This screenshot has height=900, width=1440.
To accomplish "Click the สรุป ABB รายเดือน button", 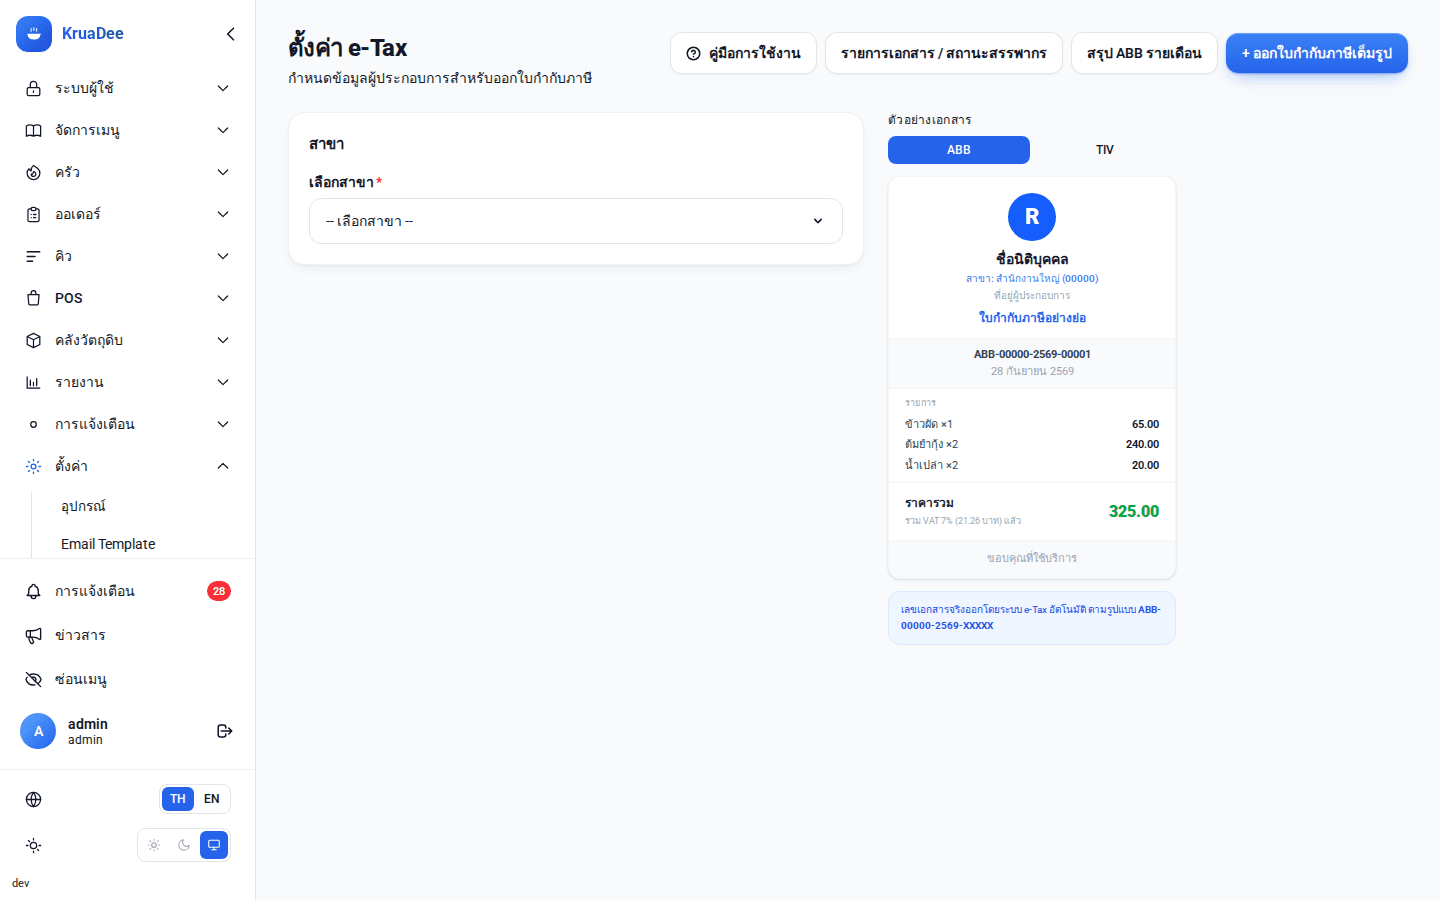I will click(x=1144, y=53).
